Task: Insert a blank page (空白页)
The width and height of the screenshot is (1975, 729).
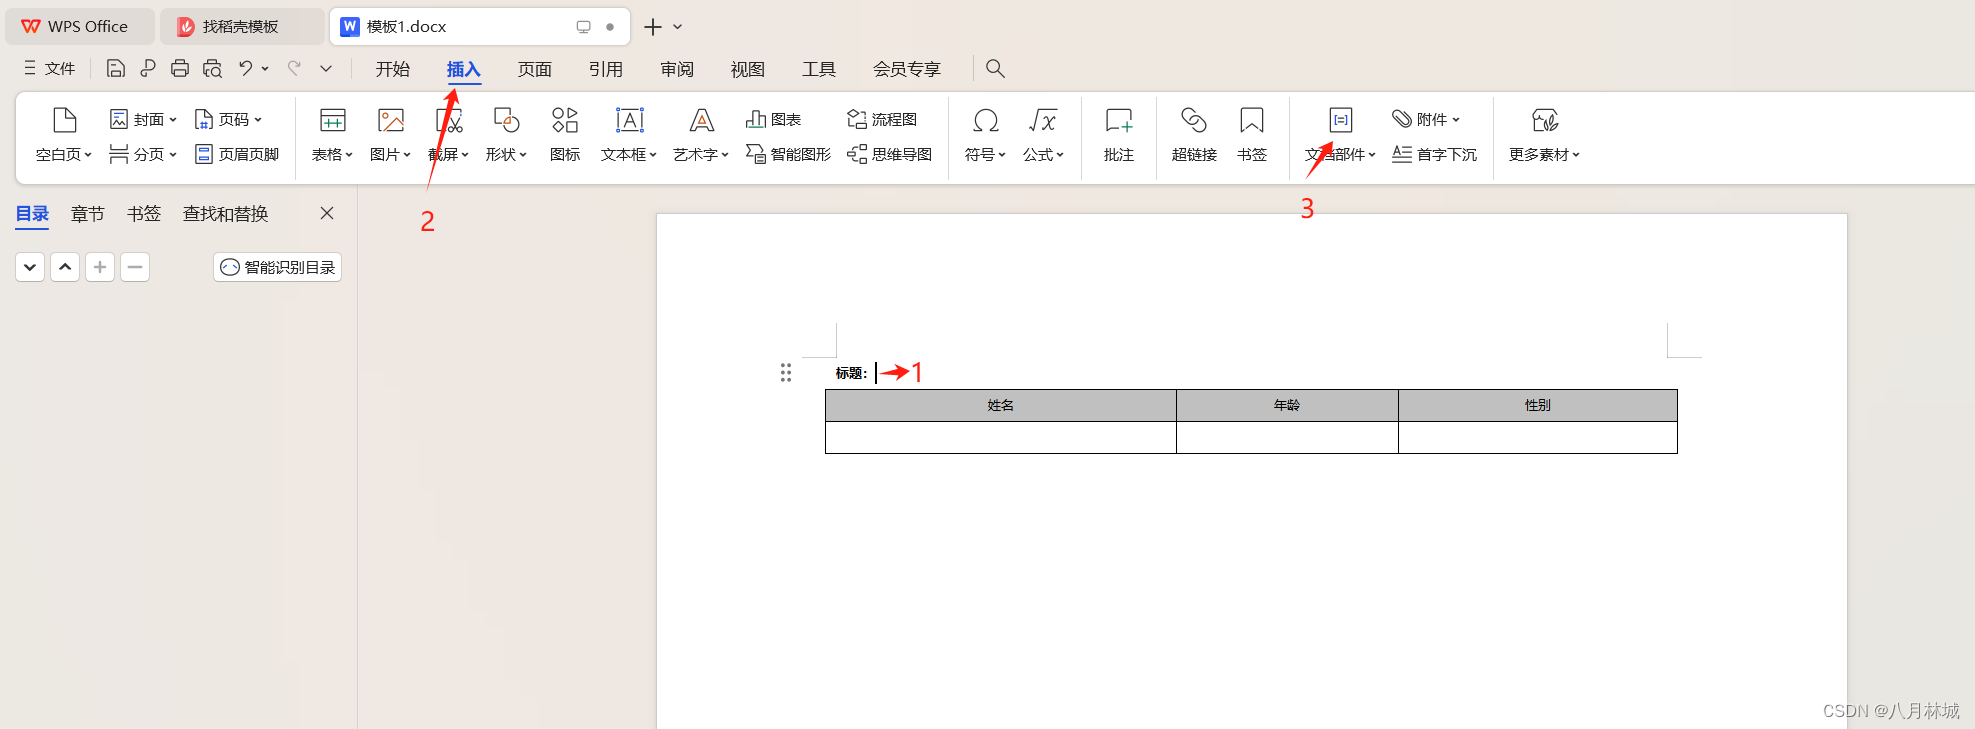Action: tap(64, 134)
